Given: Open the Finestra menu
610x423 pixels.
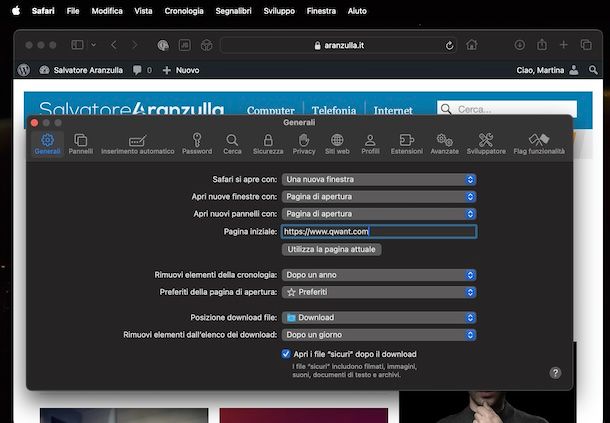Looking at the screenshot, I should pyautogui.click(x=321, y=11).
